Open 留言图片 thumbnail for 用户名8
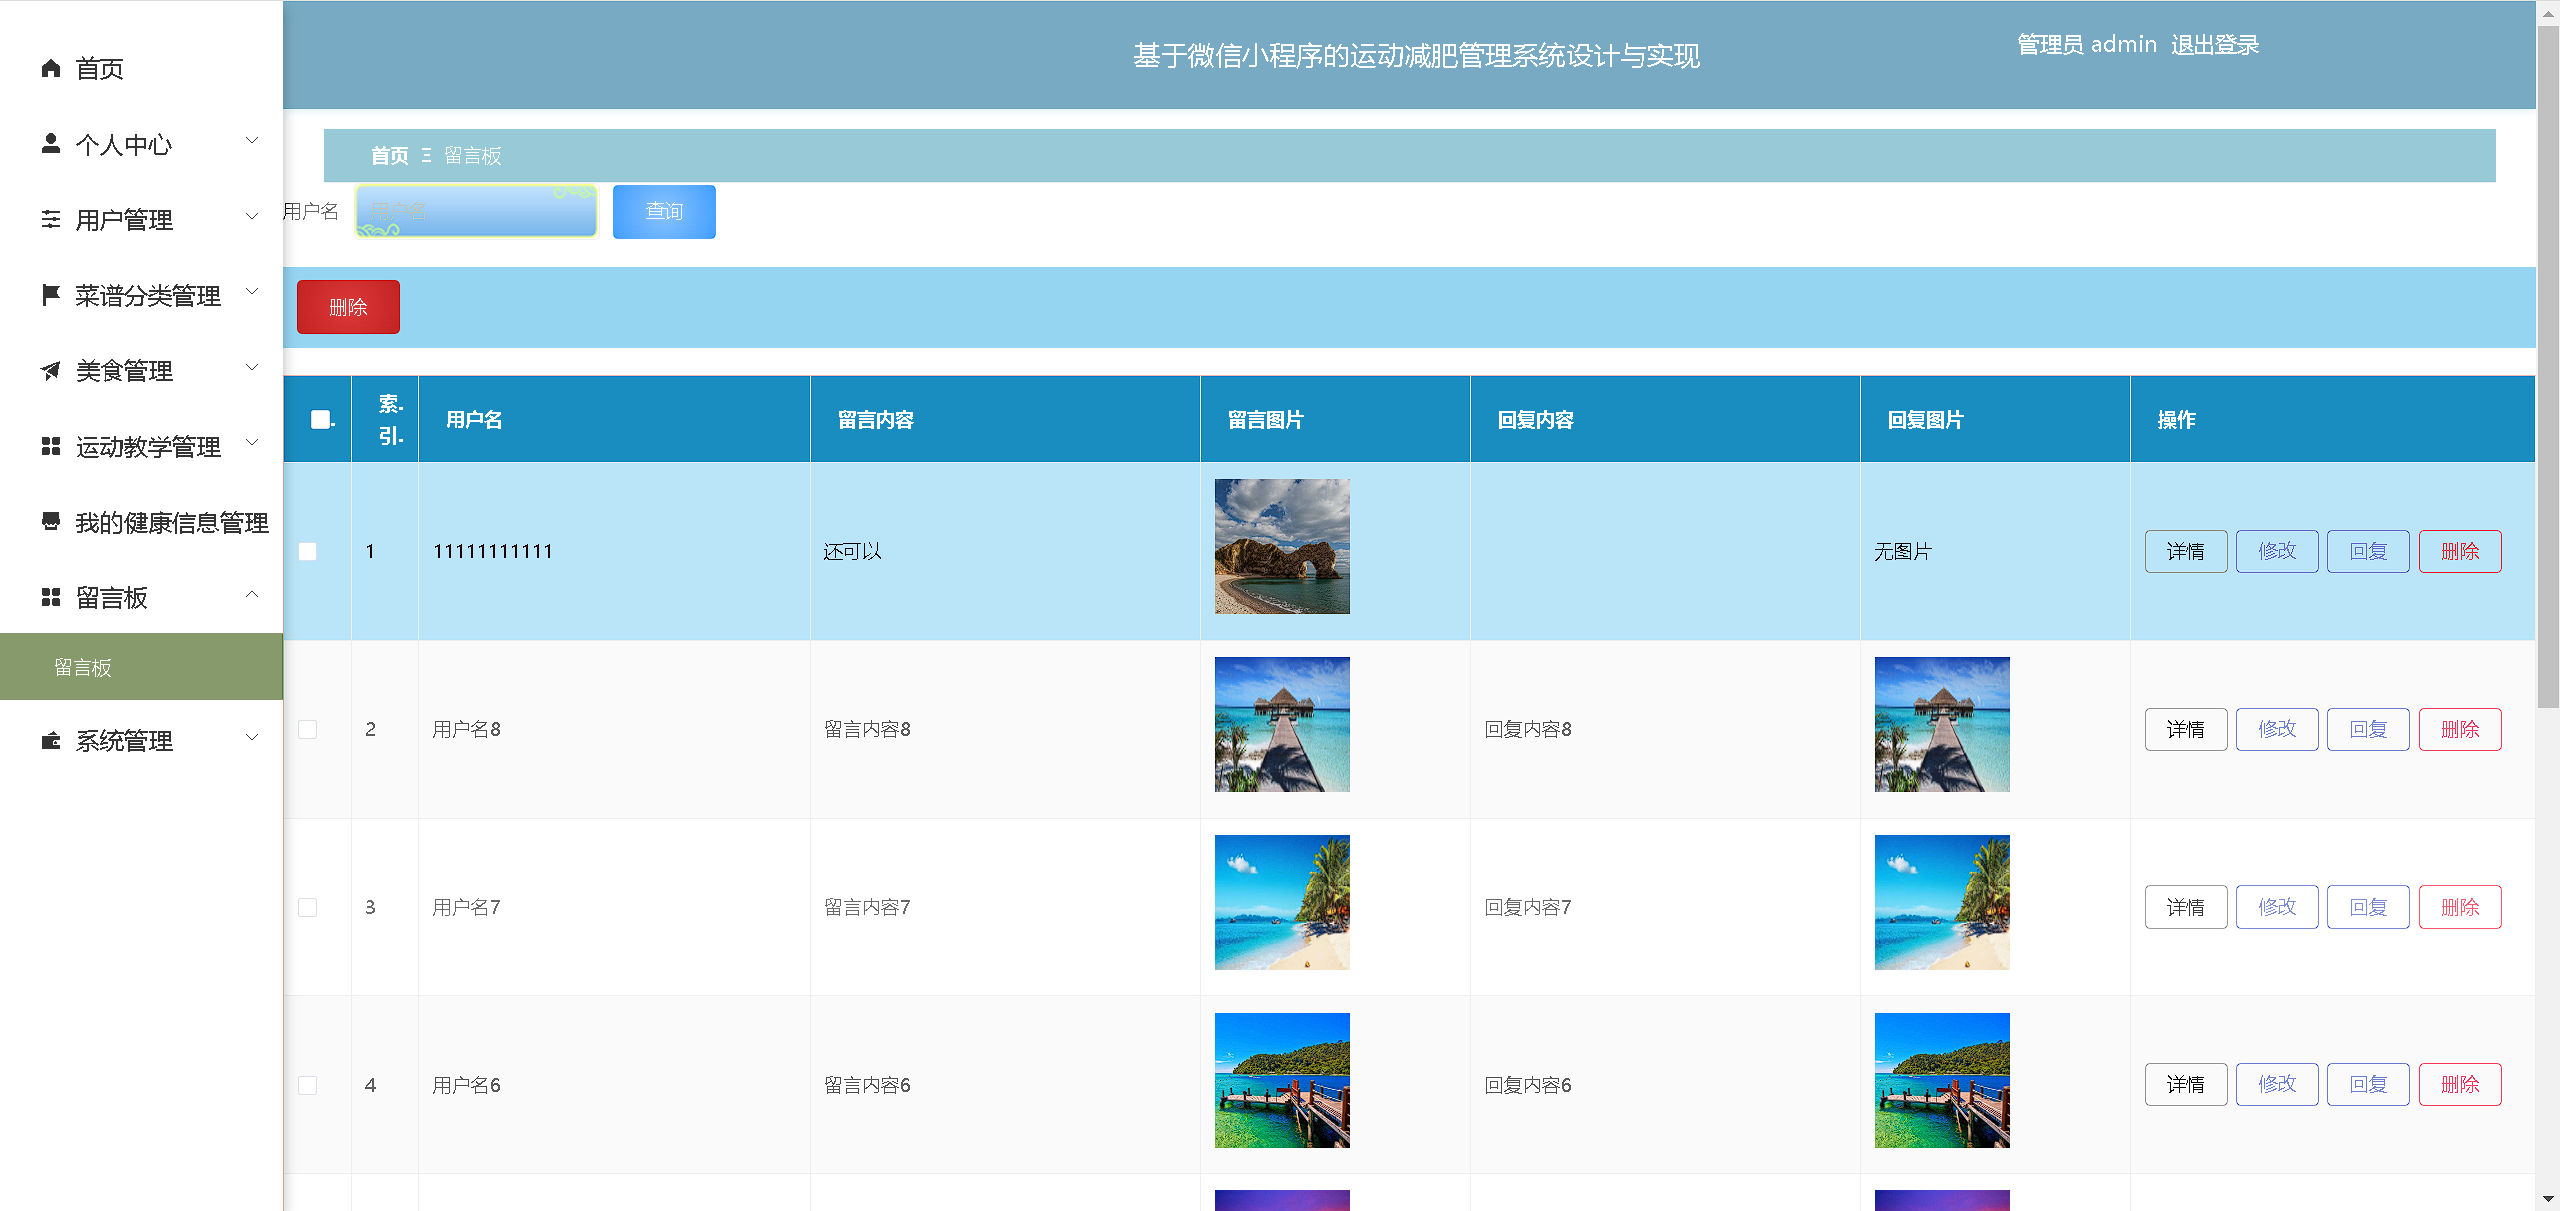 click(1282, 724)
